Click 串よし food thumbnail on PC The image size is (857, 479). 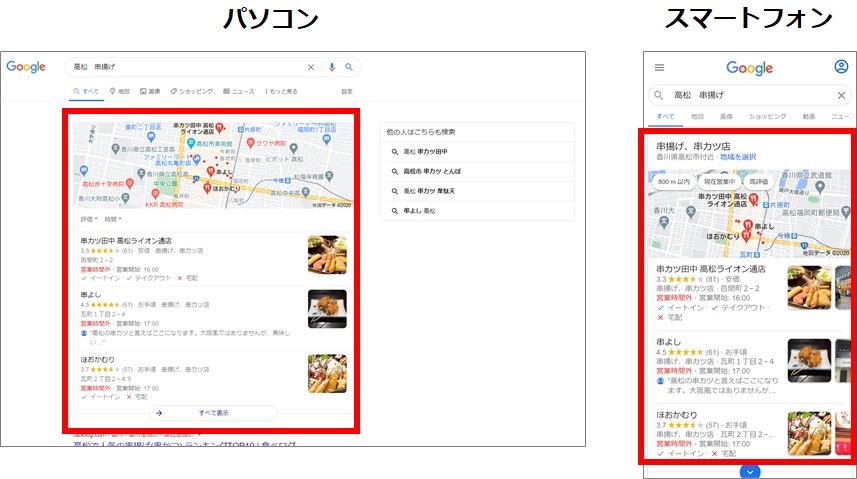(327, 309)
